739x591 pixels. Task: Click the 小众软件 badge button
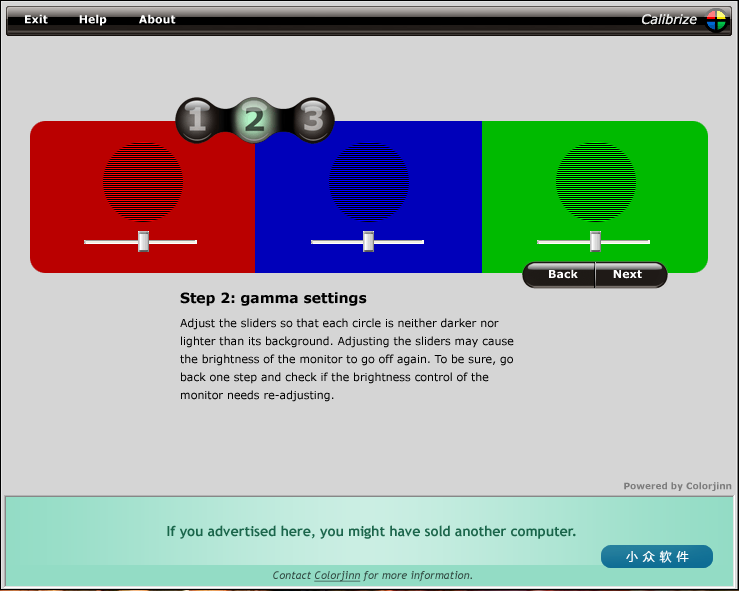(656, 556)
